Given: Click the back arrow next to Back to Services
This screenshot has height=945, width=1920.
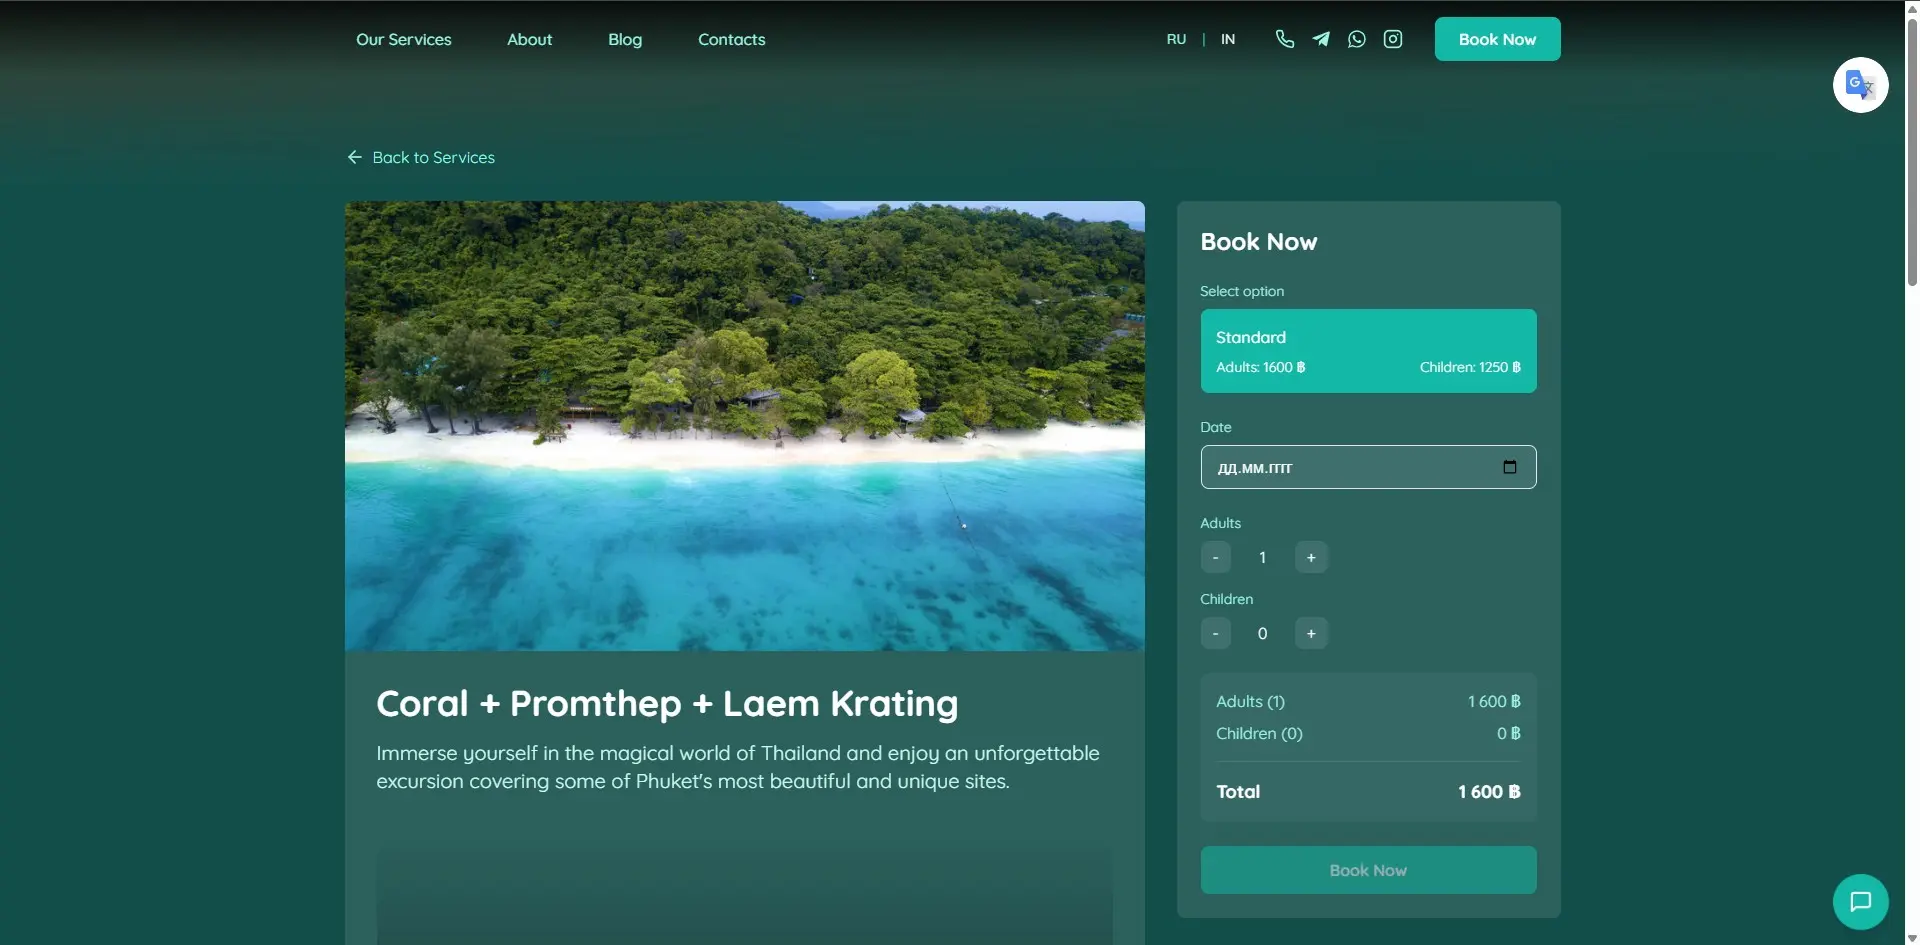Looking at the screenshot, I should point(354,157).
